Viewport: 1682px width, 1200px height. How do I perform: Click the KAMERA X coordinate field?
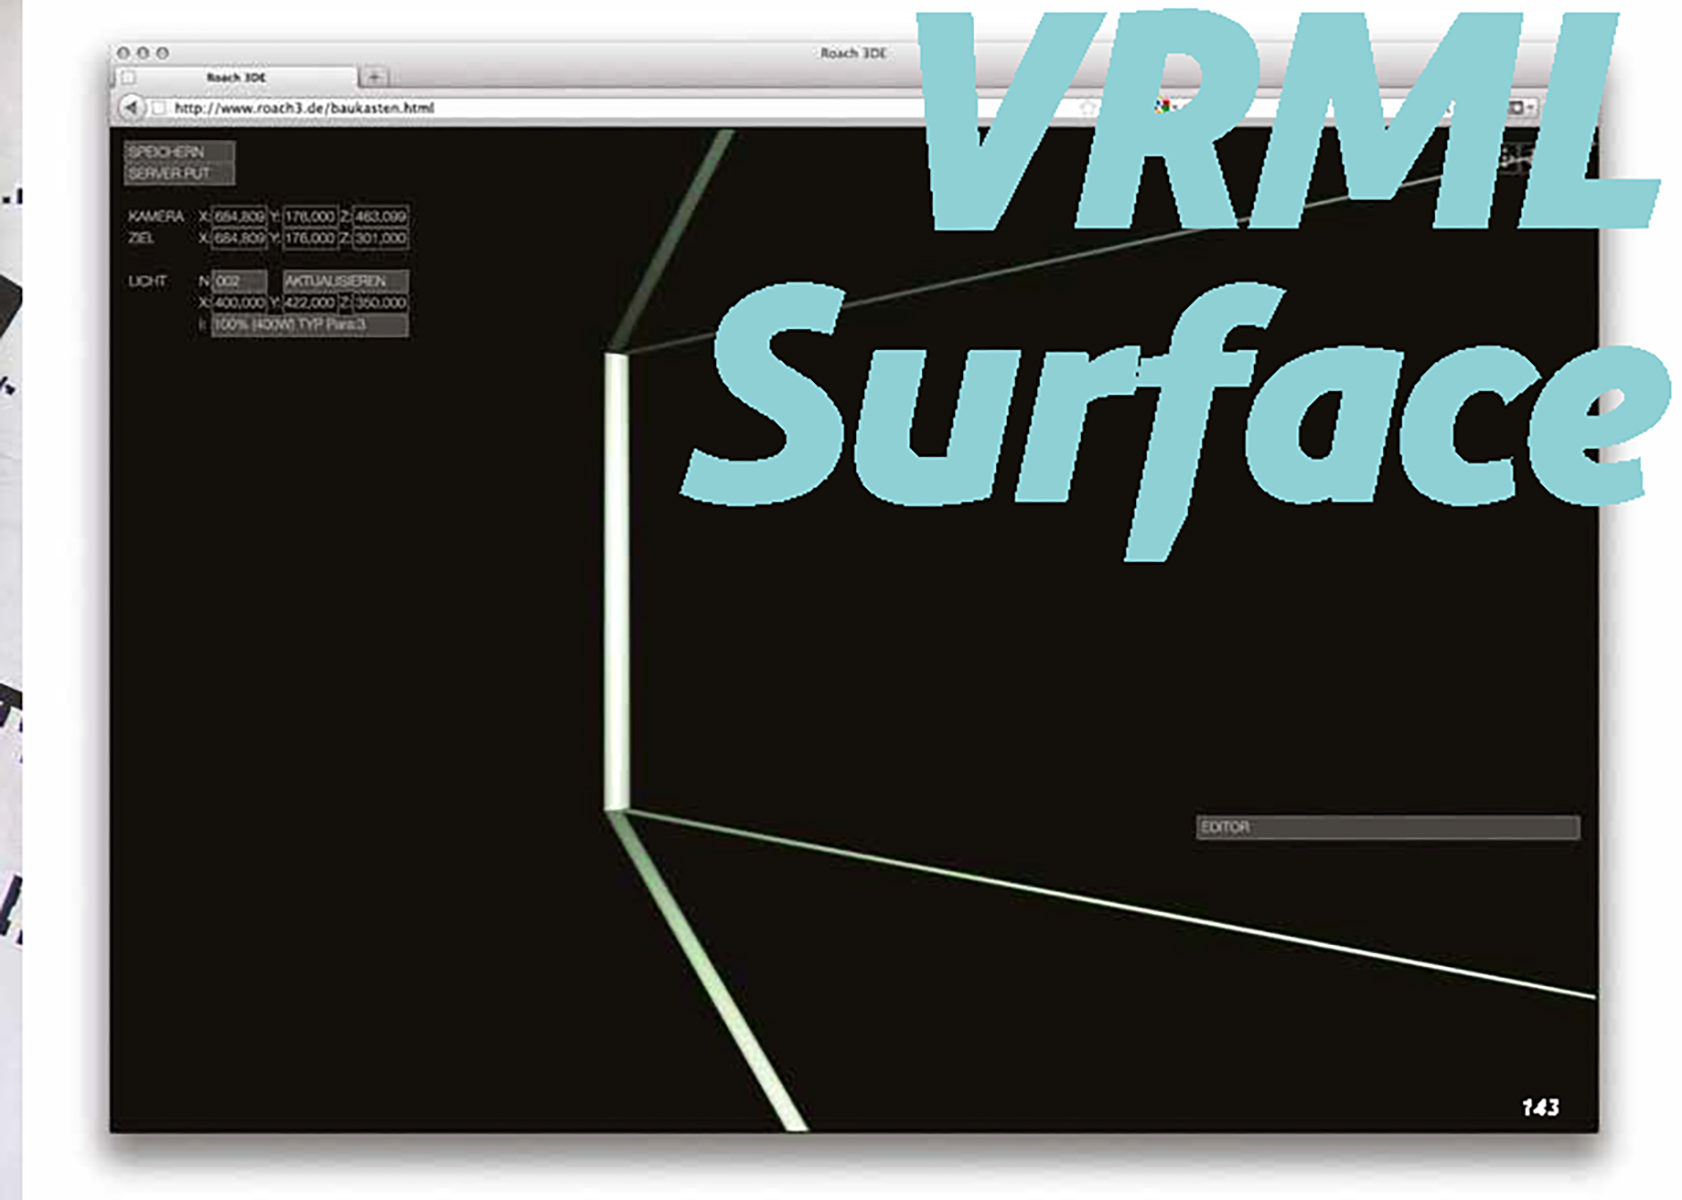239,216
